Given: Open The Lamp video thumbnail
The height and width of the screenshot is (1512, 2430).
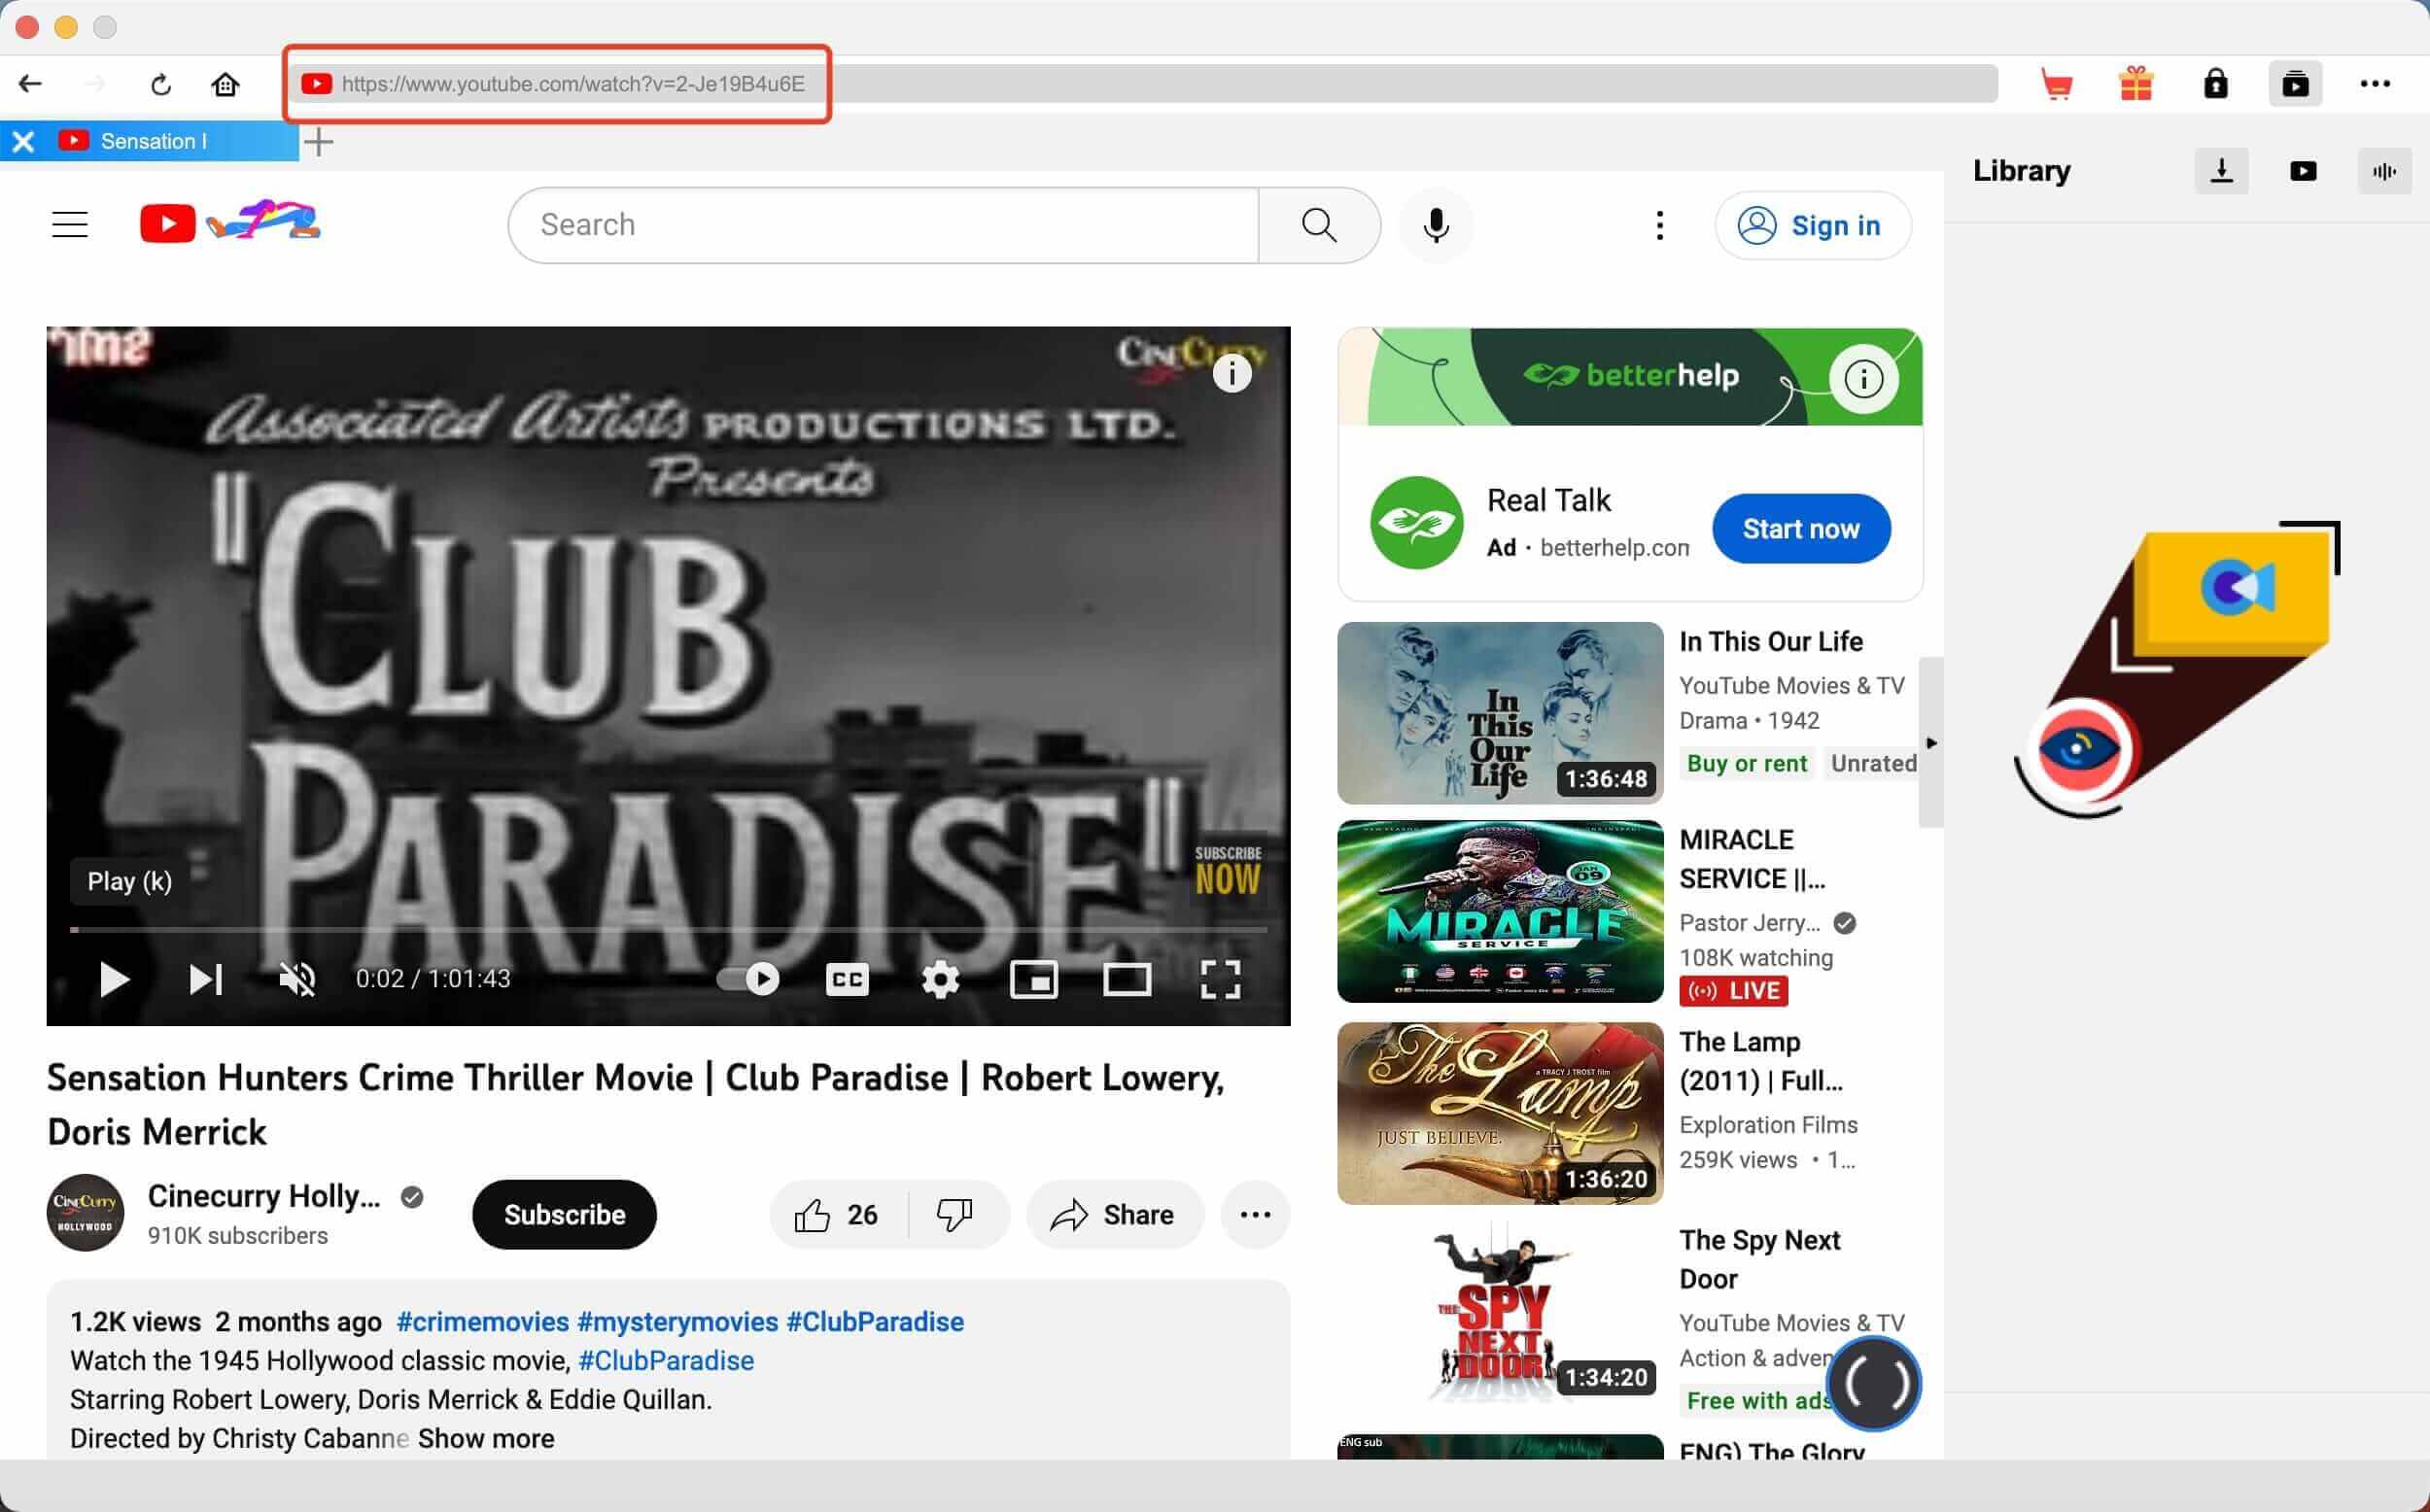Looking at the screenshot, I should 1498,1112.
